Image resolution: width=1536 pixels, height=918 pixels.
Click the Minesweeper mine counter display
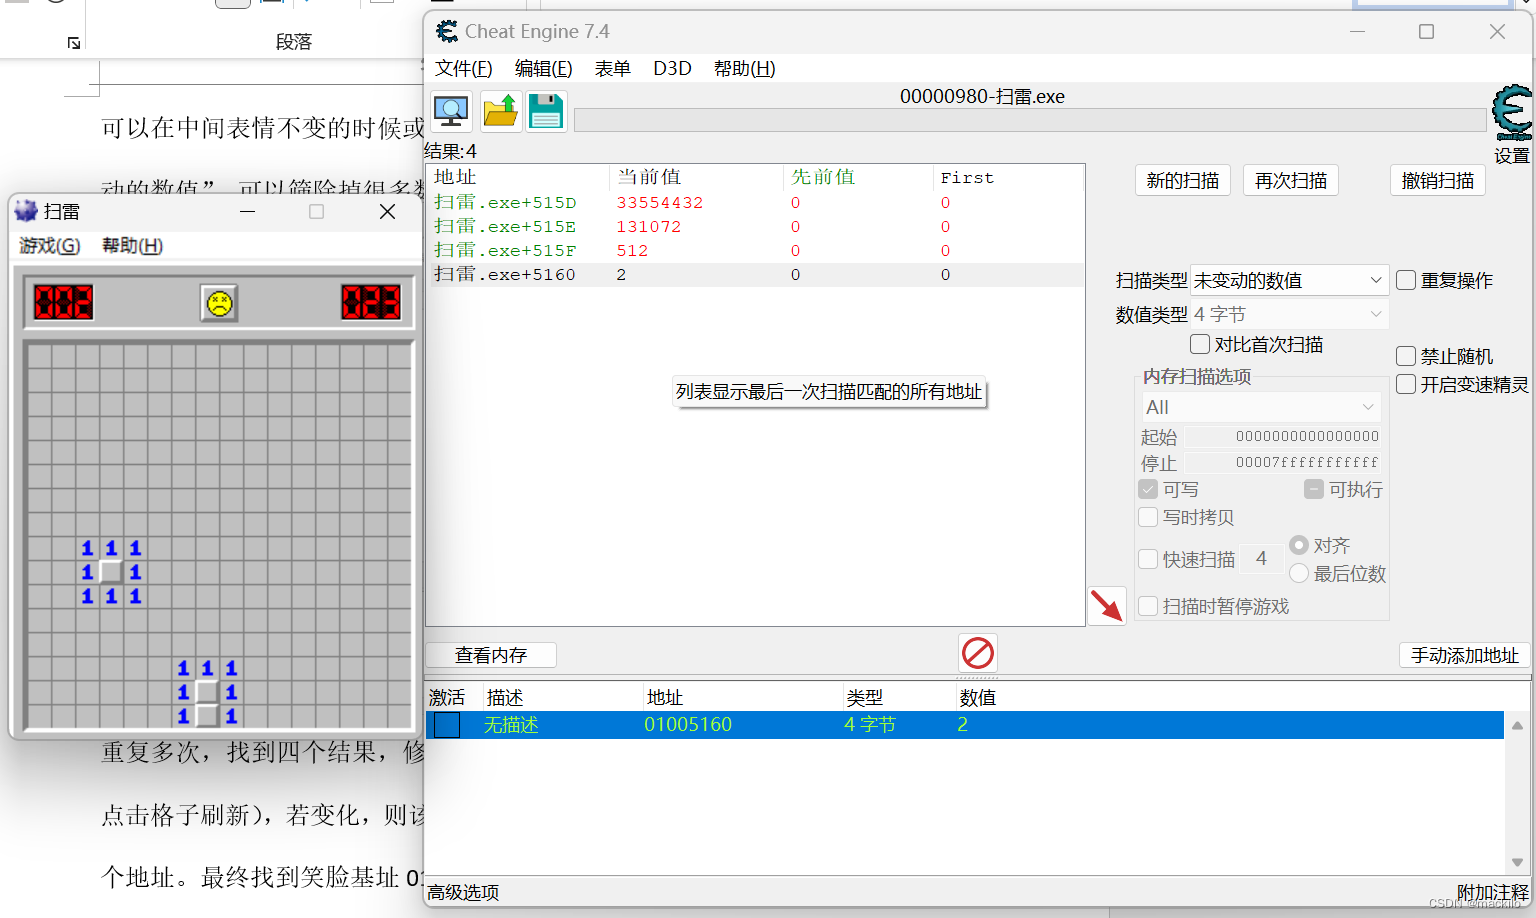[x=64, y=302]
